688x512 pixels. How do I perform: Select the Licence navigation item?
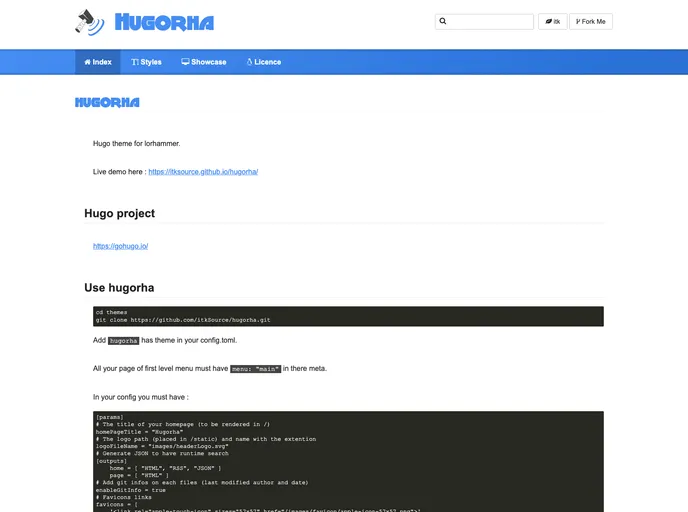[264, 62]
